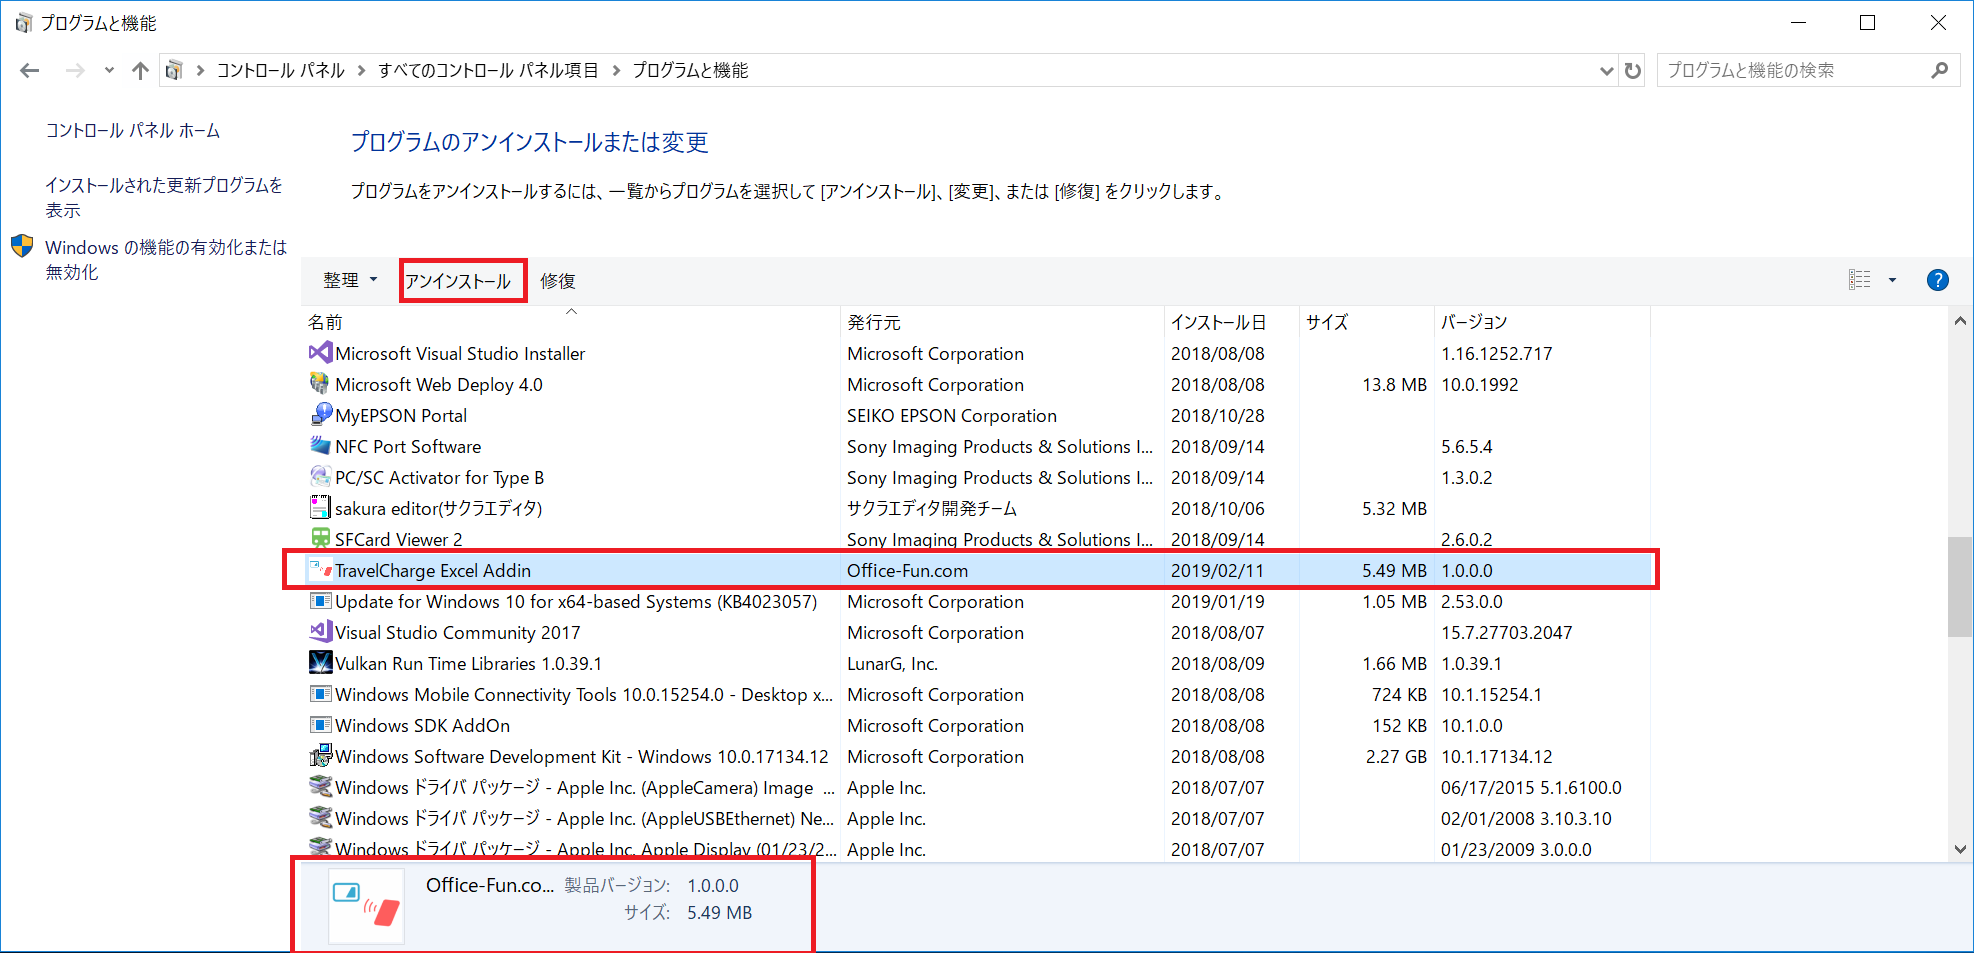The width and height of the screenshot is (1974, 953).
Task: Open コントロール パネル ホーム link
Action: click(x=133, y=131)
